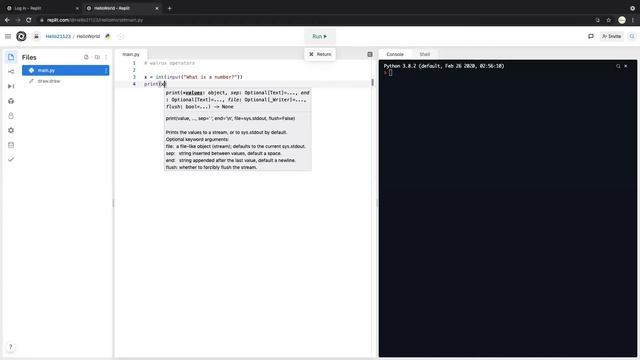The height and width of the screenshot is (360, 640).
Task: Switch to the HelloWorld - Replit browser tab
Action: pyautogui.click(x=122, y=8)
